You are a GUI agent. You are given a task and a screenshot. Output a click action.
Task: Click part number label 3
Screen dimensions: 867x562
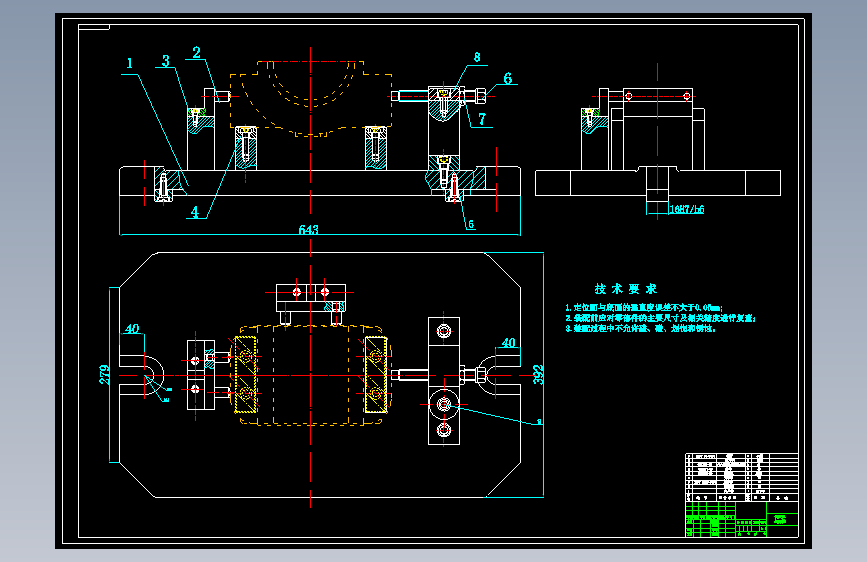165,61
